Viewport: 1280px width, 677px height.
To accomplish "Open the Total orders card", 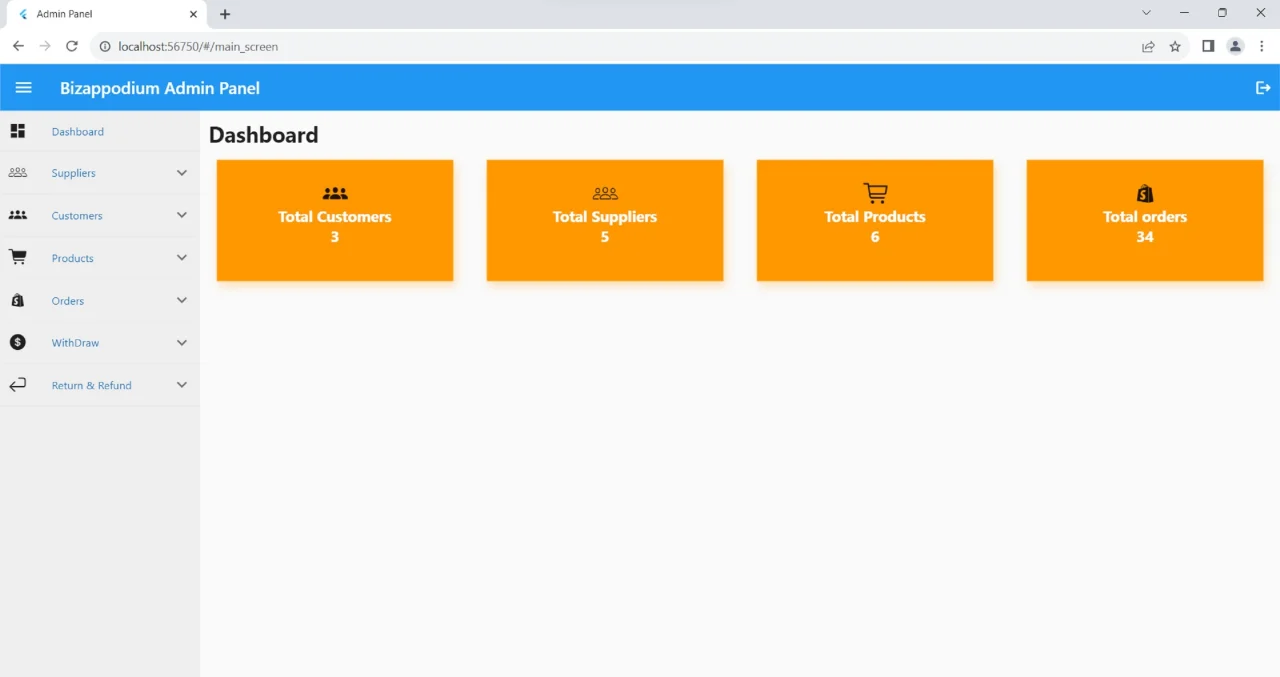I will tap(1145, 220).
